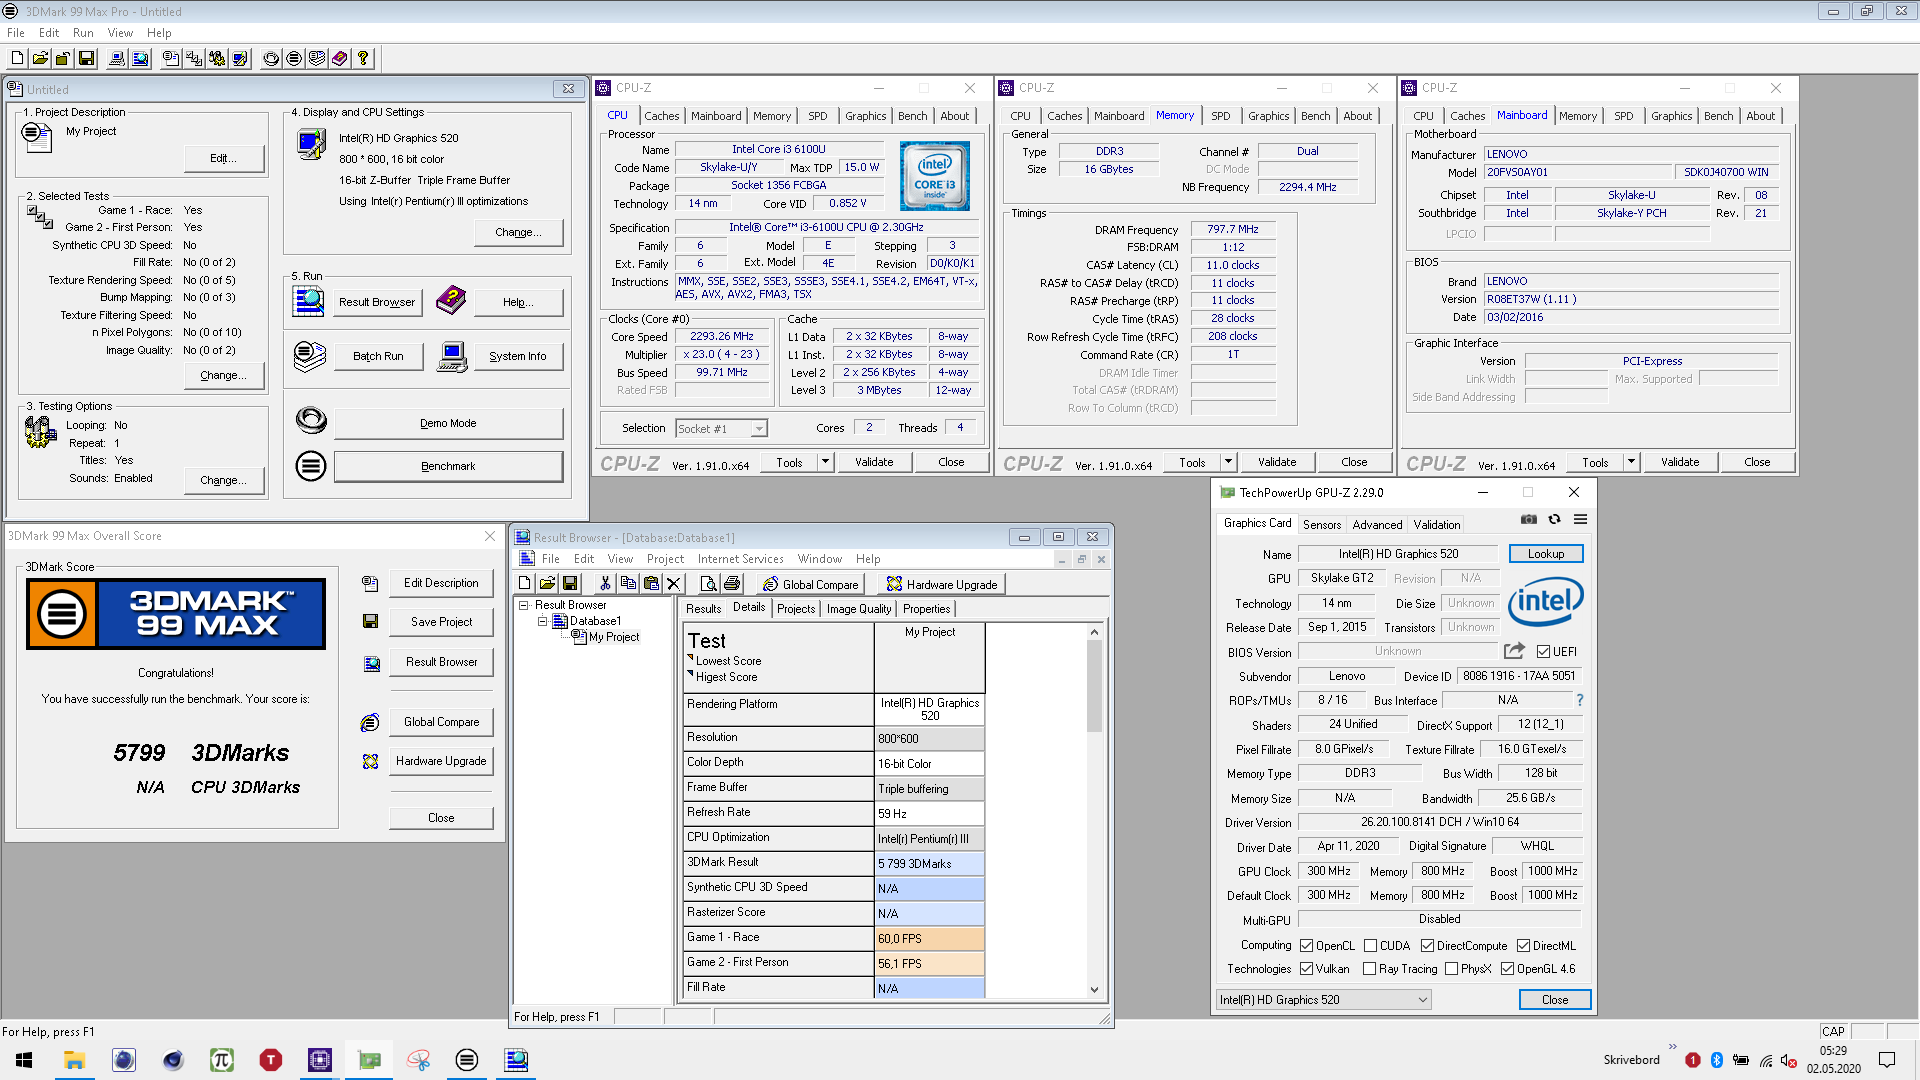Click Bus Interface question mark in GPU-Z
Viewport: 1920px width, 1080px height.
click(x=1580, y=700)
